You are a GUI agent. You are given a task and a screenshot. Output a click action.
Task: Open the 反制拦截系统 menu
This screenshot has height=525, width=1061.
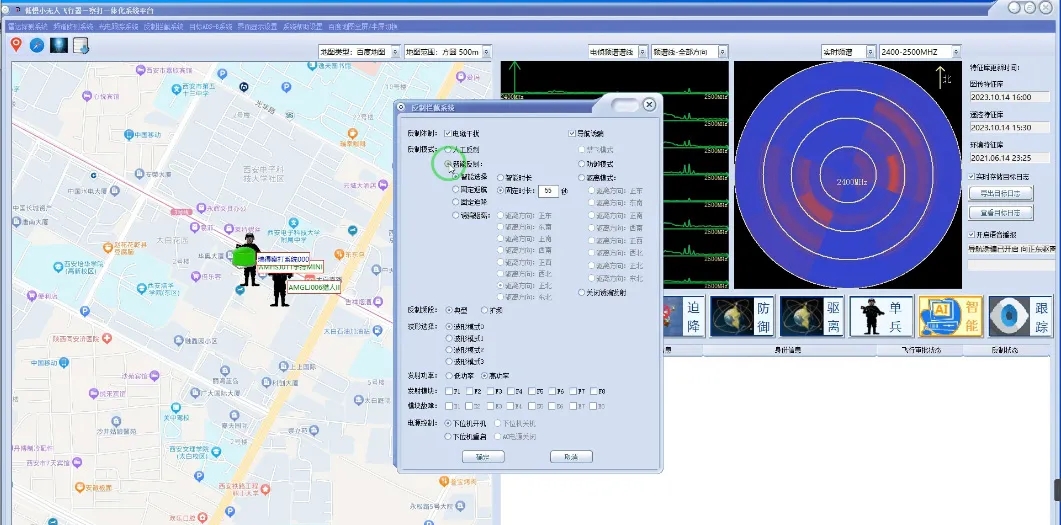[x=164, y=27]
